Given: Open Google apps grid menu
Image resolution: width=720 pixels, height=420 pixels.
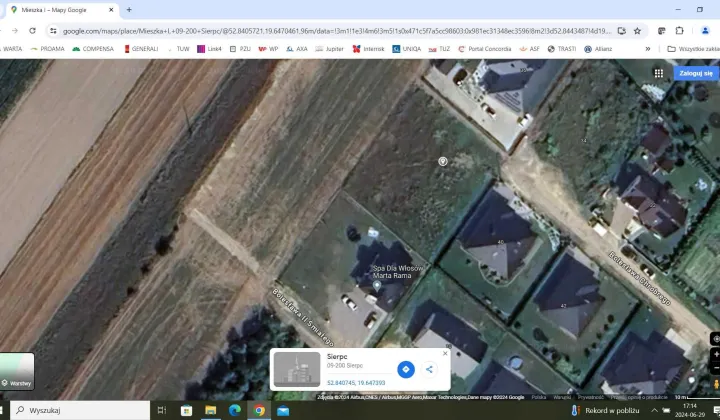Looking at the screenshot, I should pos(658,73).
